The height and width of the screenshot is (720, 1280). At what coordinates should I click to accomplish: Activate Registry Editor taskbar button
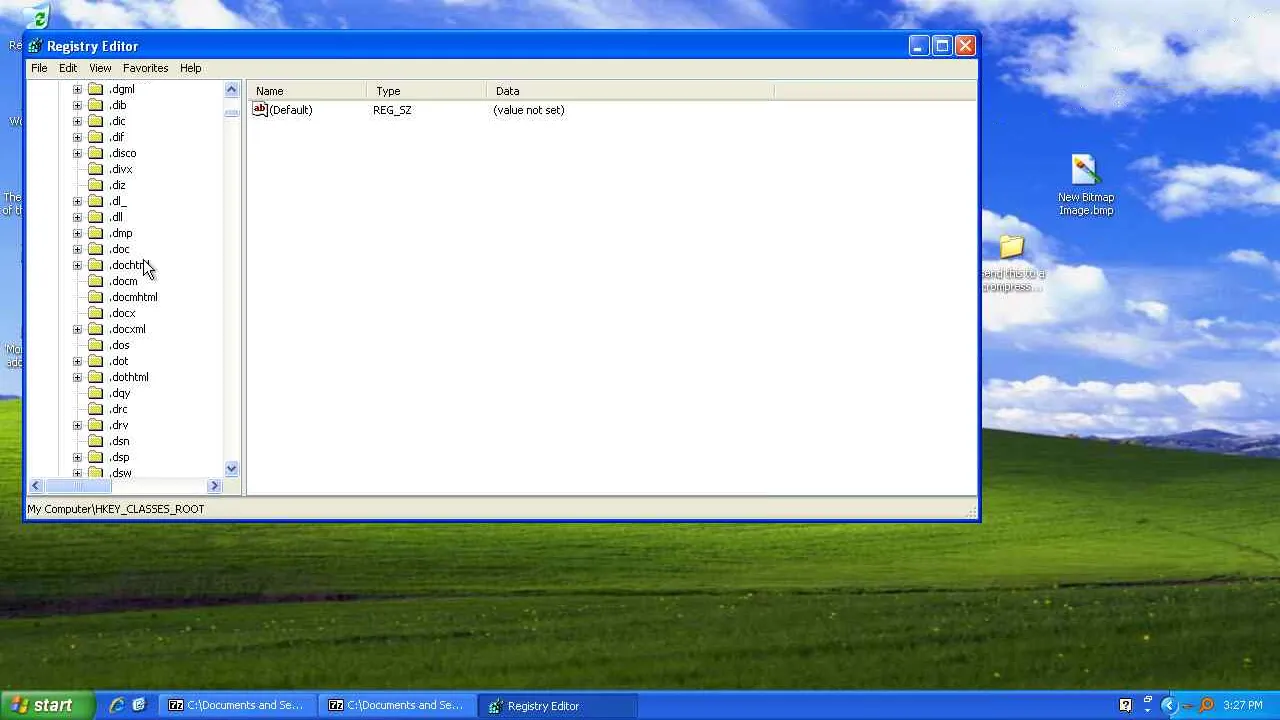557,705
